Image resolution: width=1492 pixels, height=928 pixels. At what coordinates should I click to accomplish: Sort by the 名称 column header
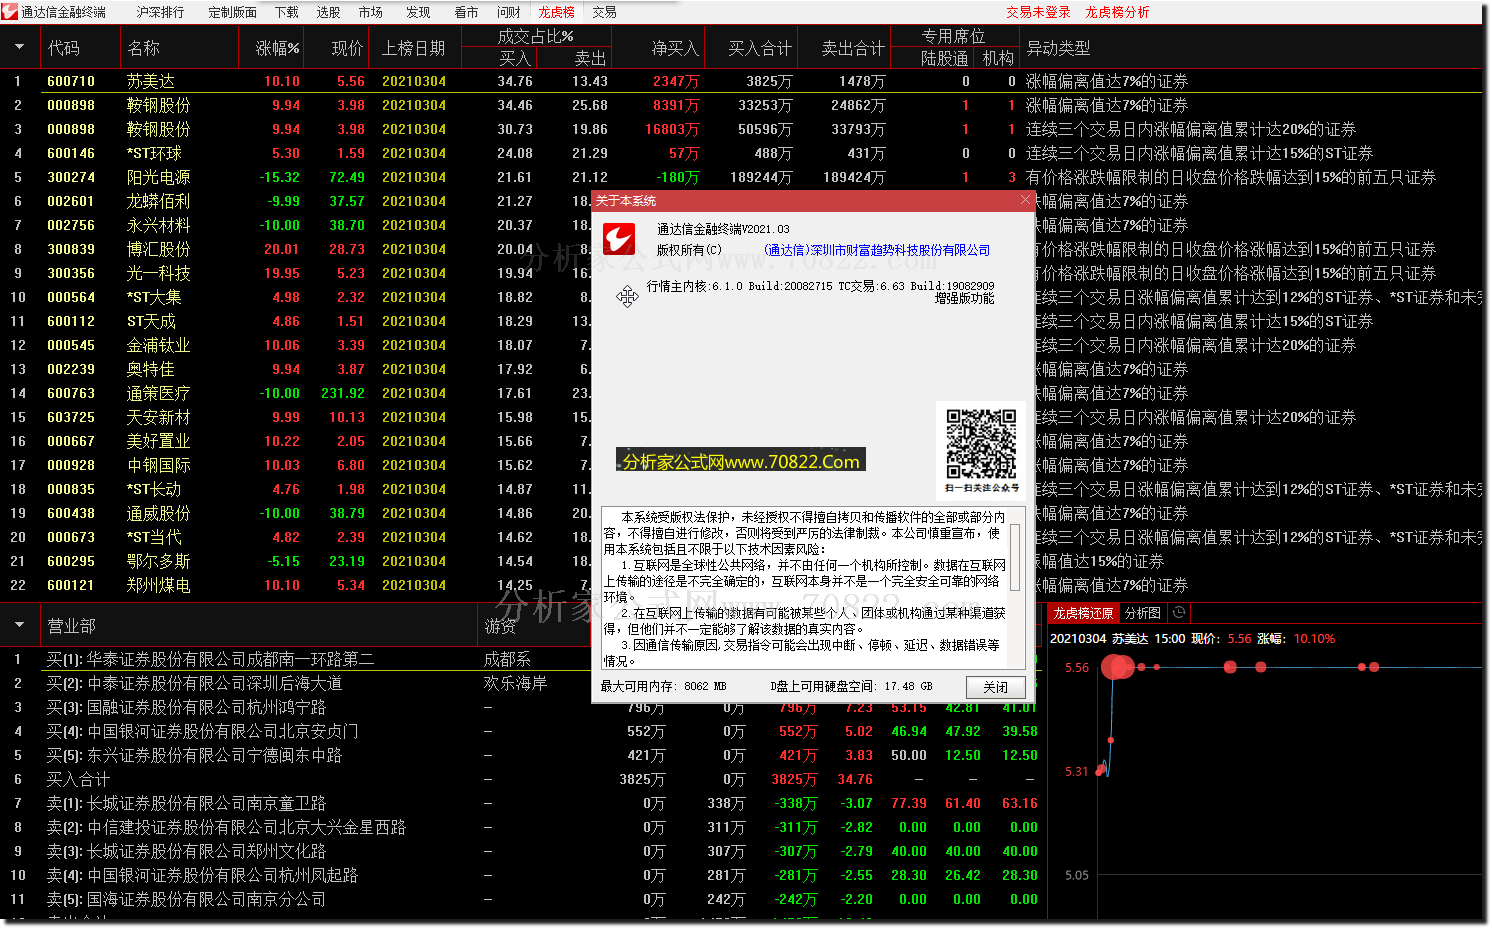pos(144,48)
